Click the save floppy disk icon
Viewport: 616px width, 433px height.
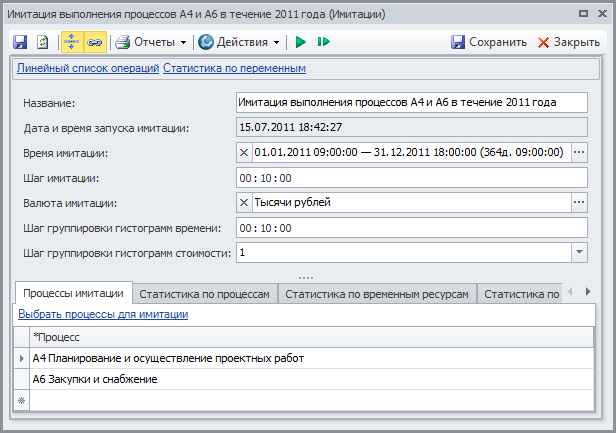[x=20, y=42]
